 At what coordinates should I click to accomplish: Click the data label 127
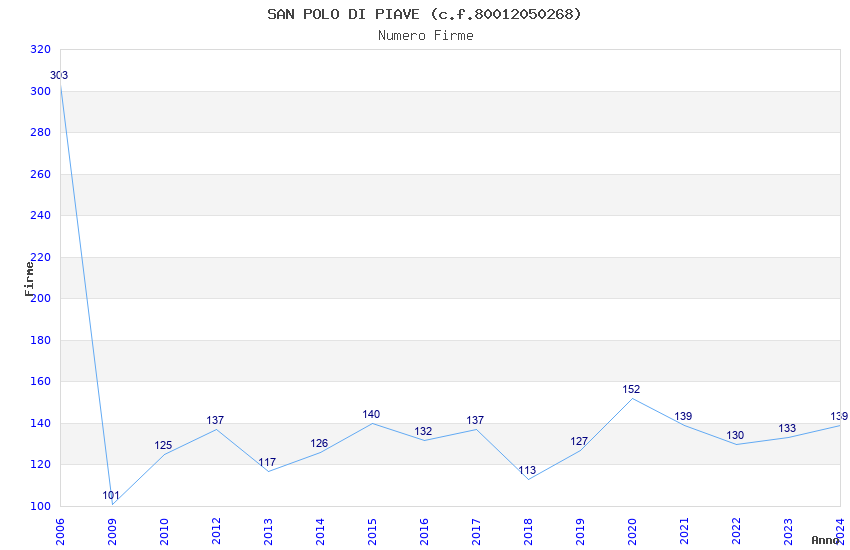[579, 442]
